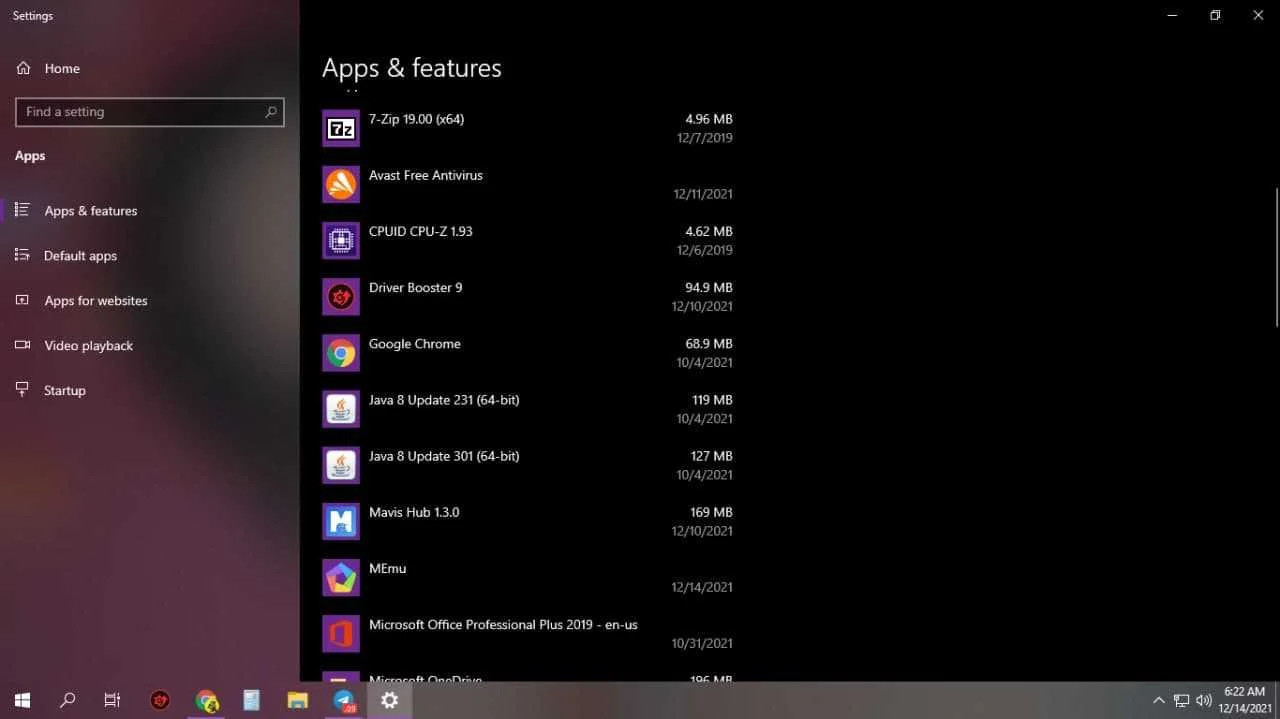Select Java 8 Update 301 (64-bit) entry
Image resolution: width=1280 pixels, height=719 pixels.
click(x=527, y=464)
